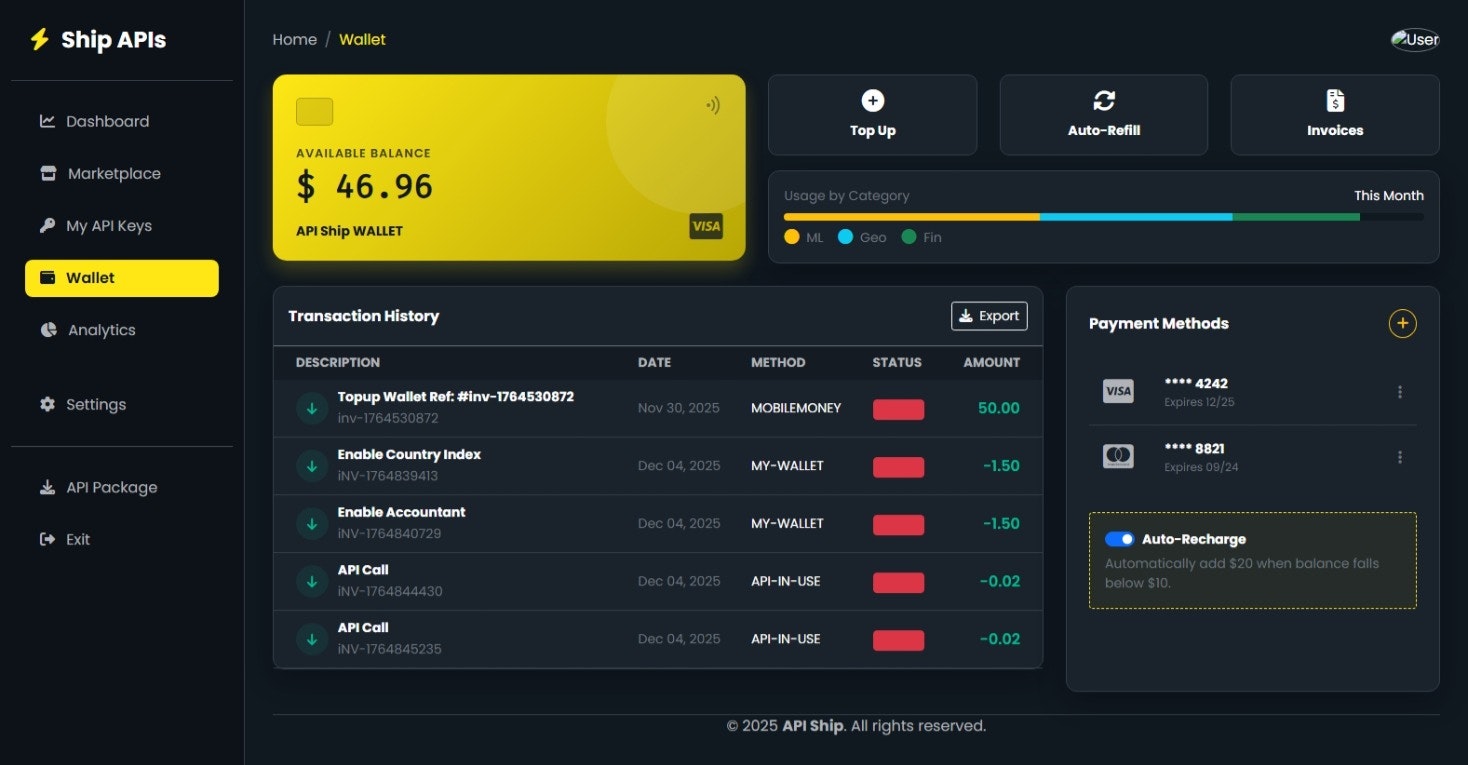Image resolution: width=1468 pixels, height=765 pixels.
Task: Select the Marketplace icon in the sidebar
Action: click(x=47, y=173)
